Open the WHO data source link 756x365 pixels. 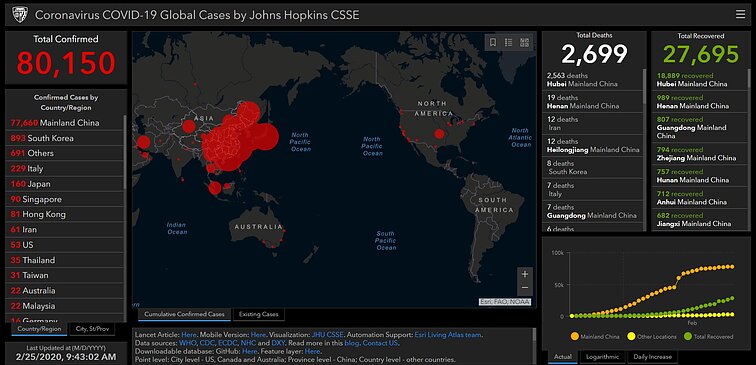187,343
